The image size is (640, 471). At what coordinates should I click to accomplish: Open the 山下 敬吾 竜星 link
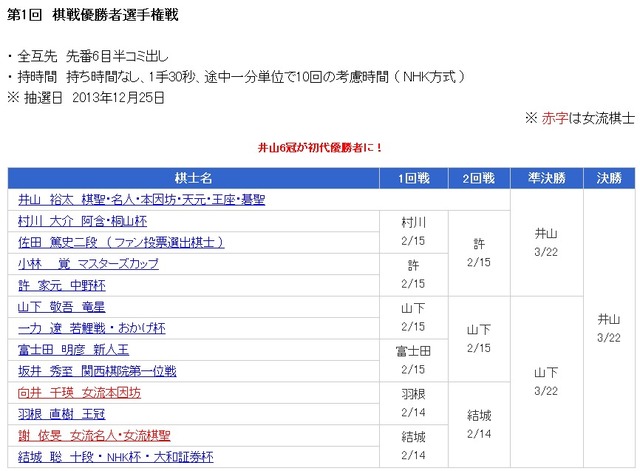coord(61,307)
